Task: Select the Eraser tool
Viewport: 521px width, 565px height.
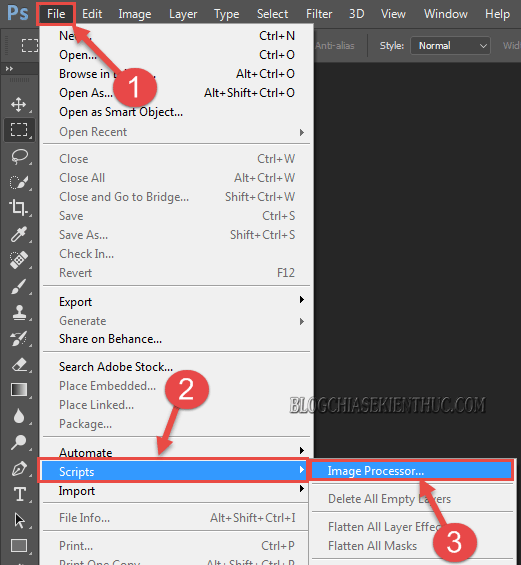Action: [19, 364]
